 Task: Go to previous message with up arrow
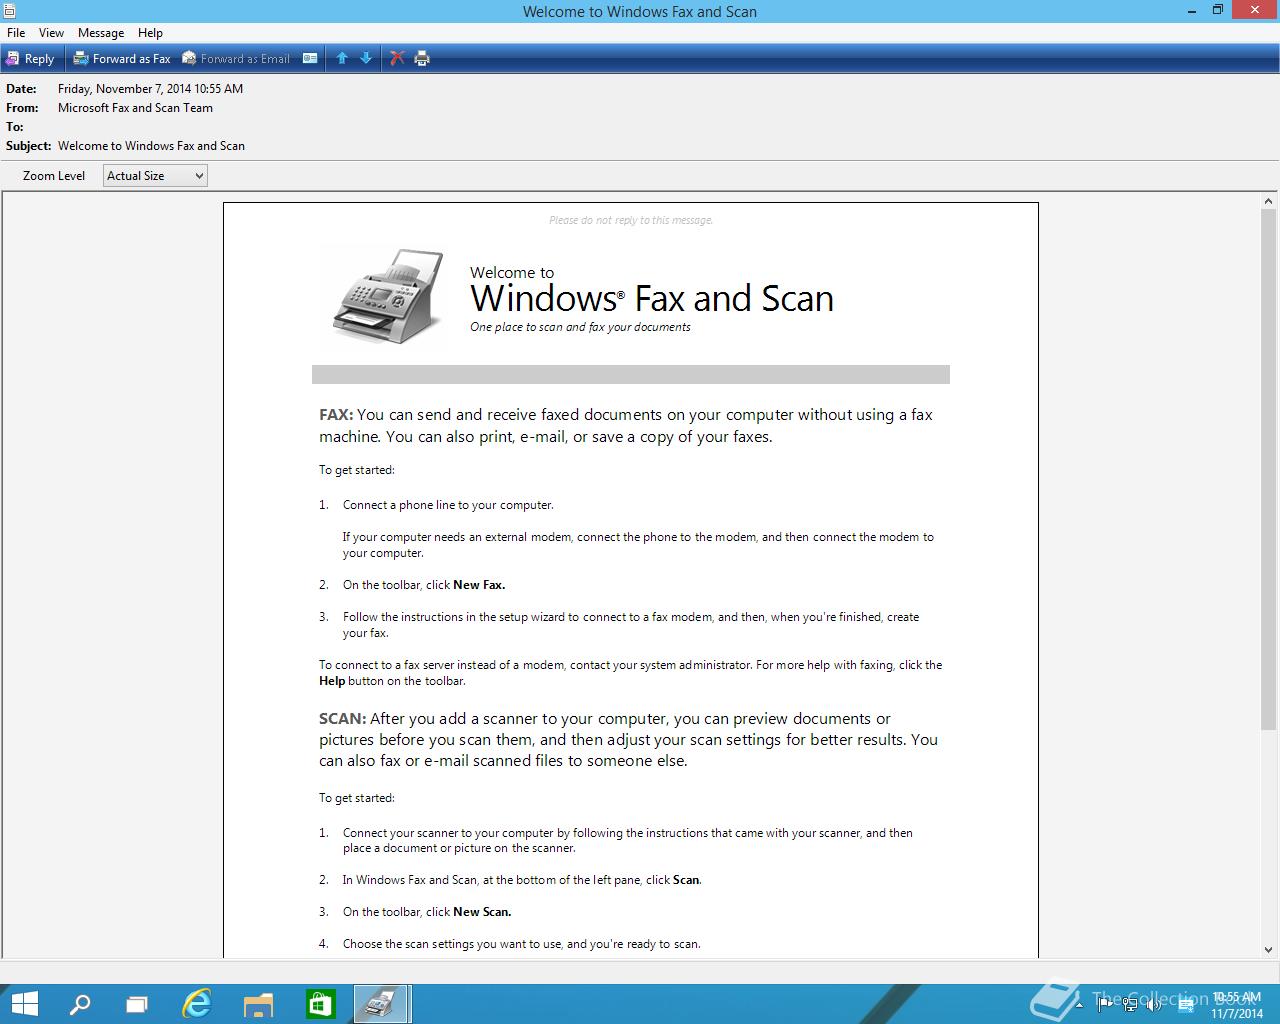pos(342,59)
